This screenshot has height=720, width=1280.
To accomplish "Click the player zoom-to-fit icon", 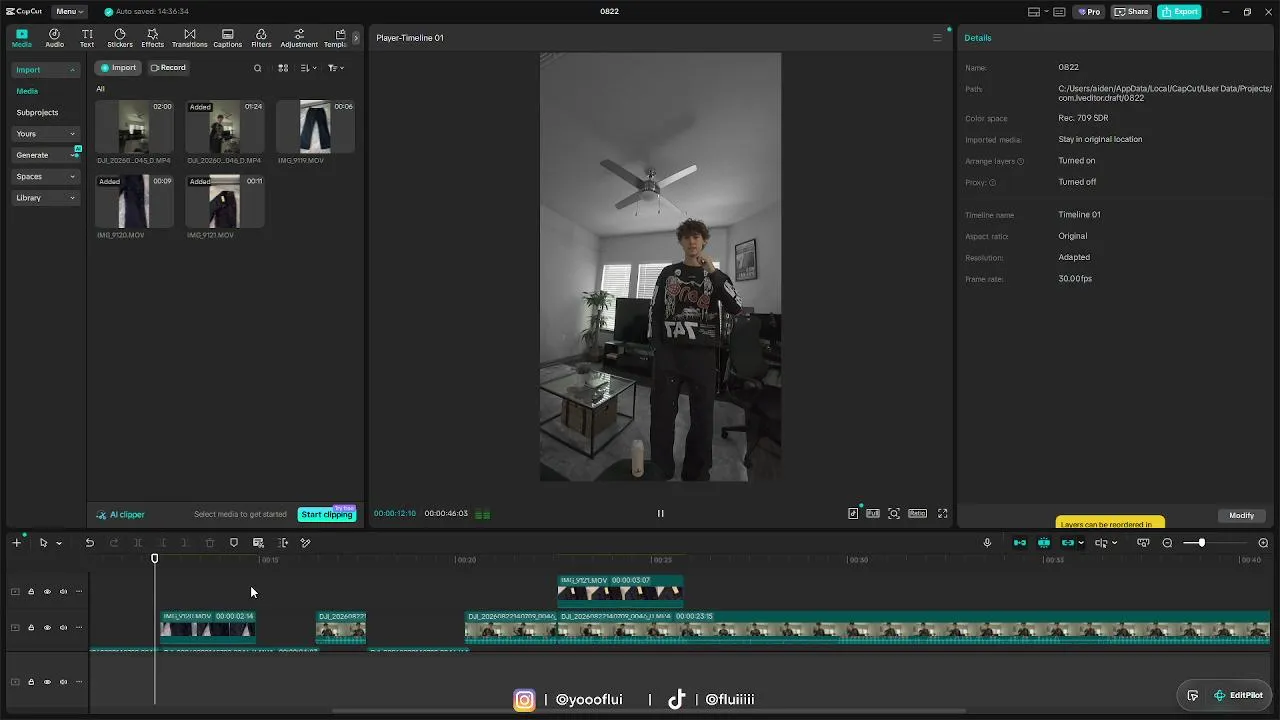I will [894, 513].
